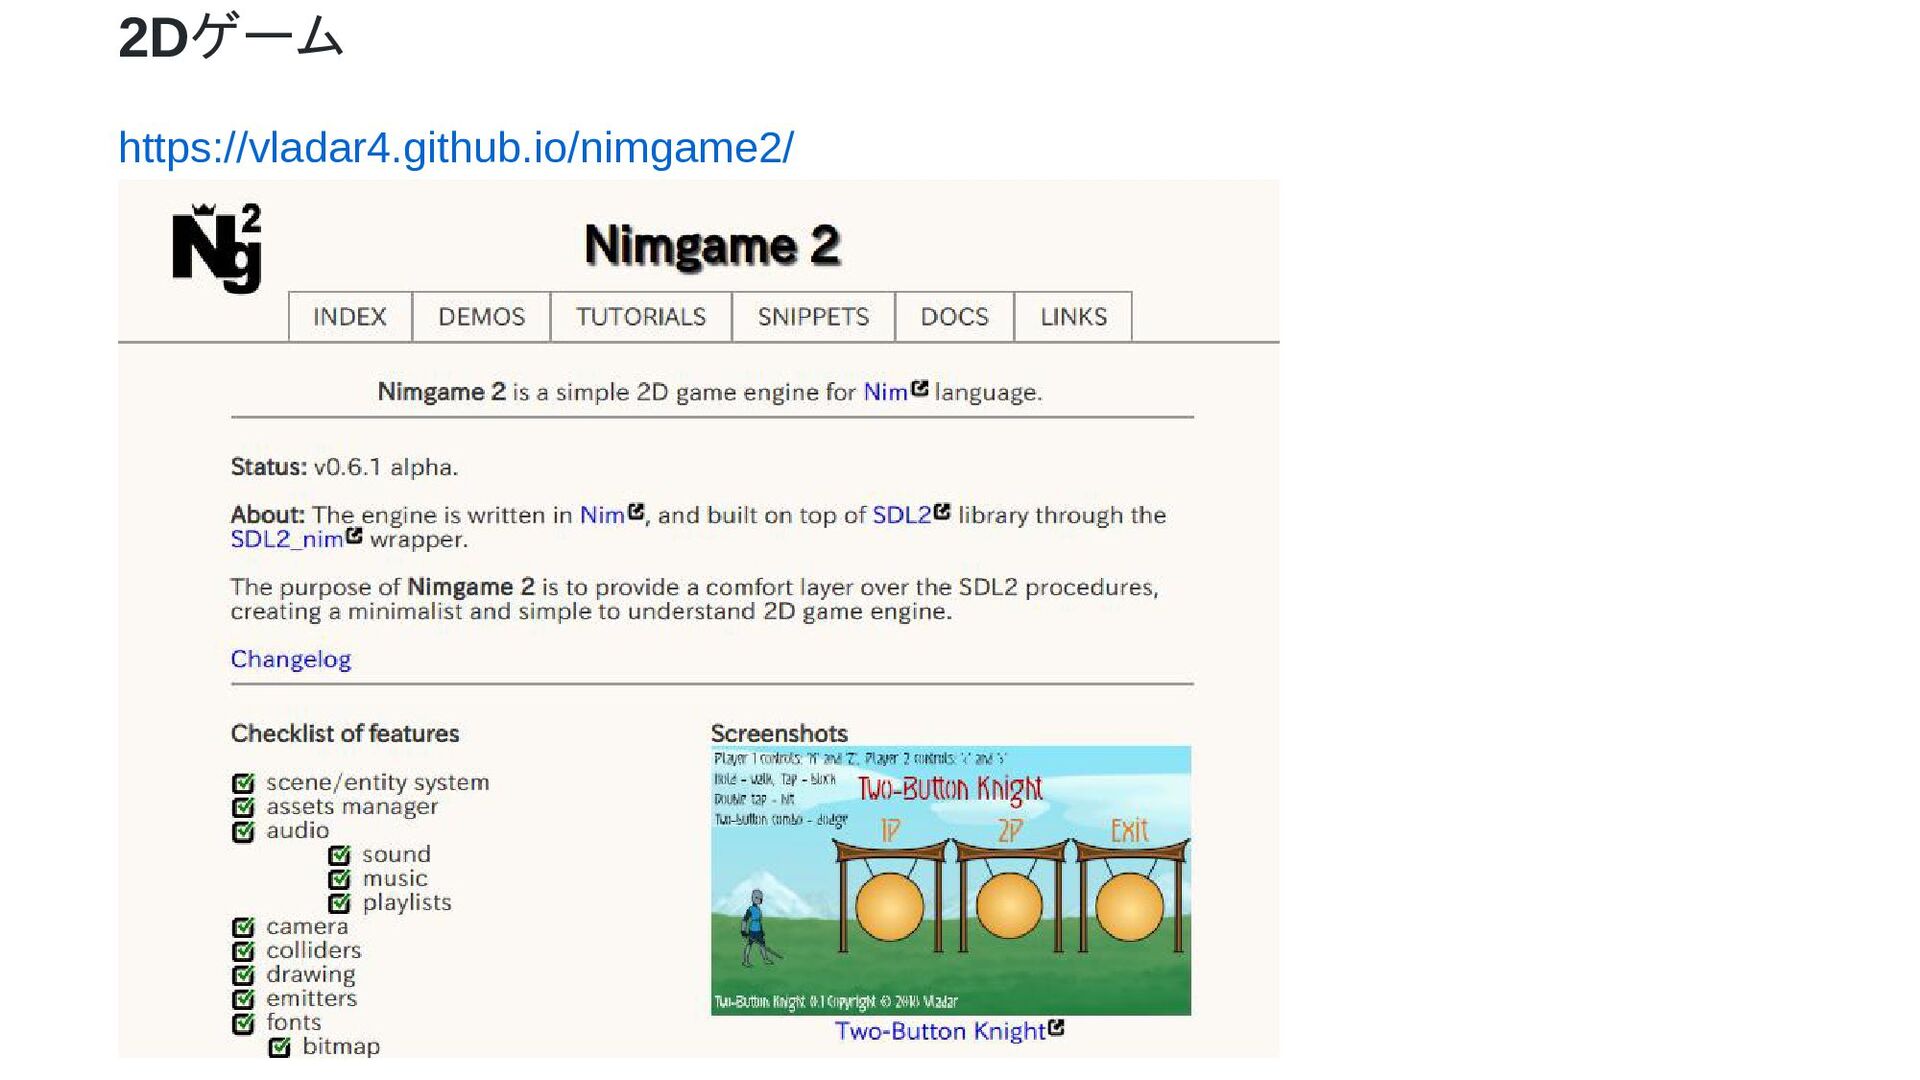Click external-link icon after About Nim
Viewport: 1920px width, 1080px height.
point(636,512)
